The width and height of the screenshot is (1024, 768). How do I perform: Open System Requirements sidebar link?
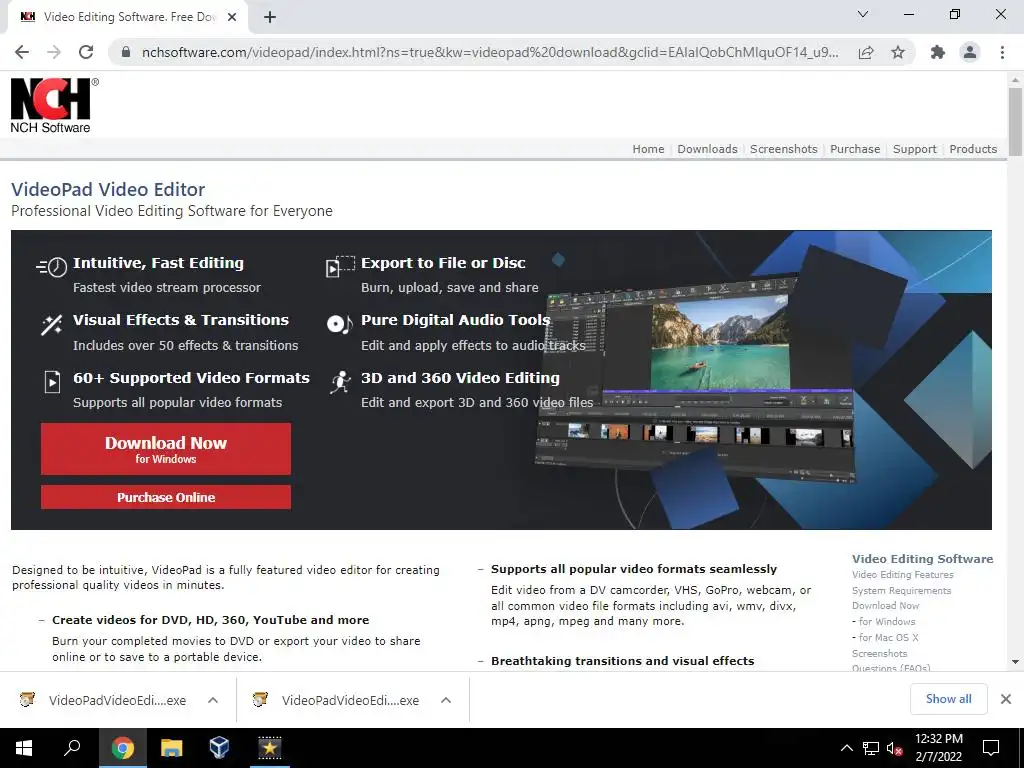tap(901, 590)
